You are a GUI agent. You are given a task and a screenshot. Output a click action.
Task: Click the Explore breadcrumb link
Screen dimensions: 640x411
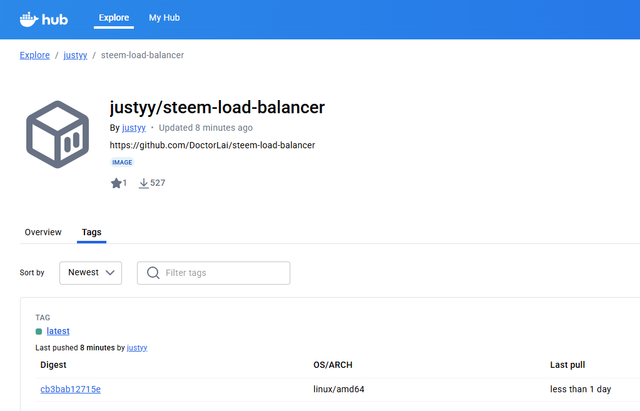coord(35,55)
